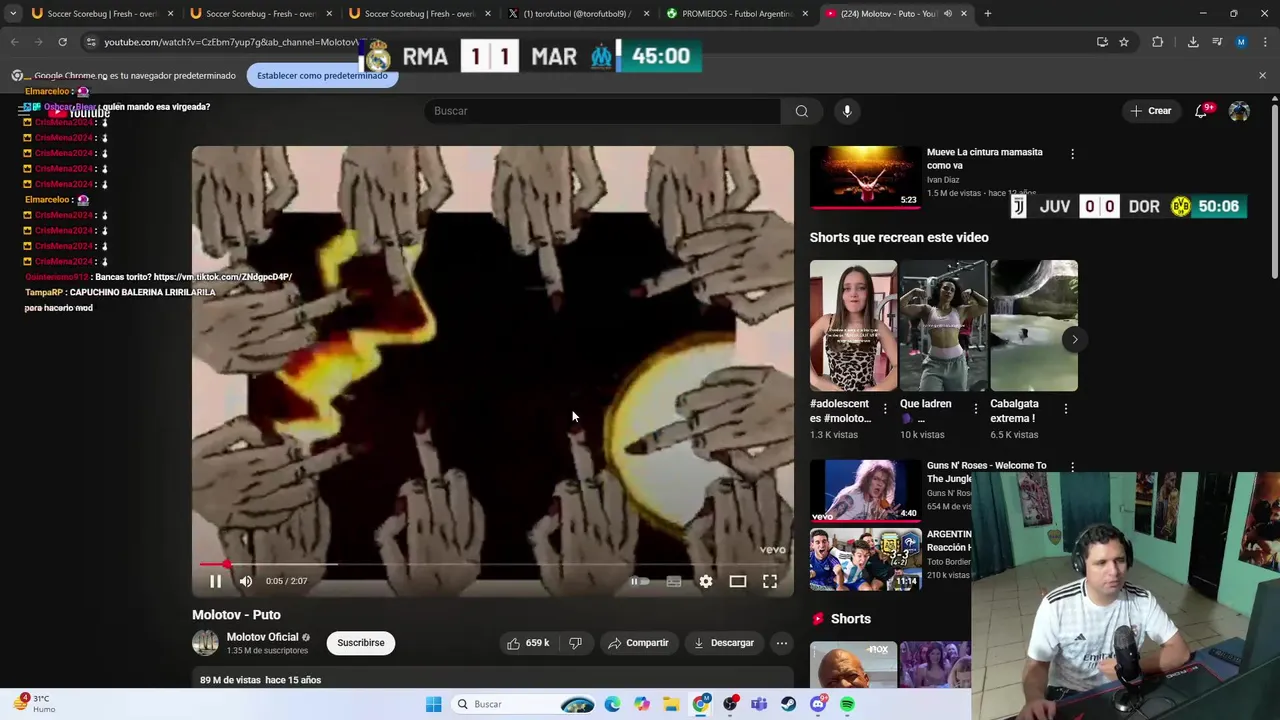Open OBS Studio from taskbar
This screenshot has height=720, width=1280.
(x=730, y=704)
